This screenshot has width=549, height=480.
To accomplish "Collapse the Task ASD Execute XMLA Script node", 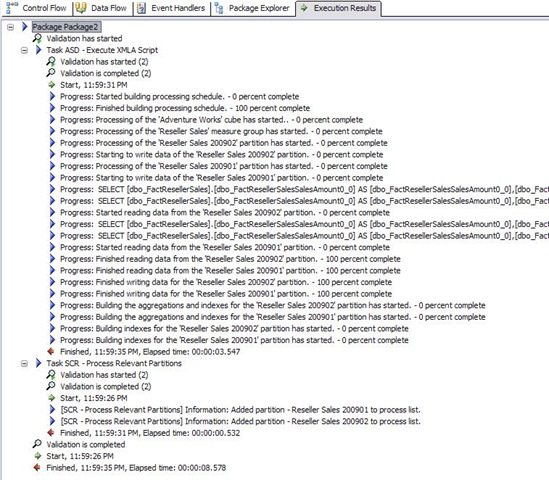I will [x=24, y=50].
